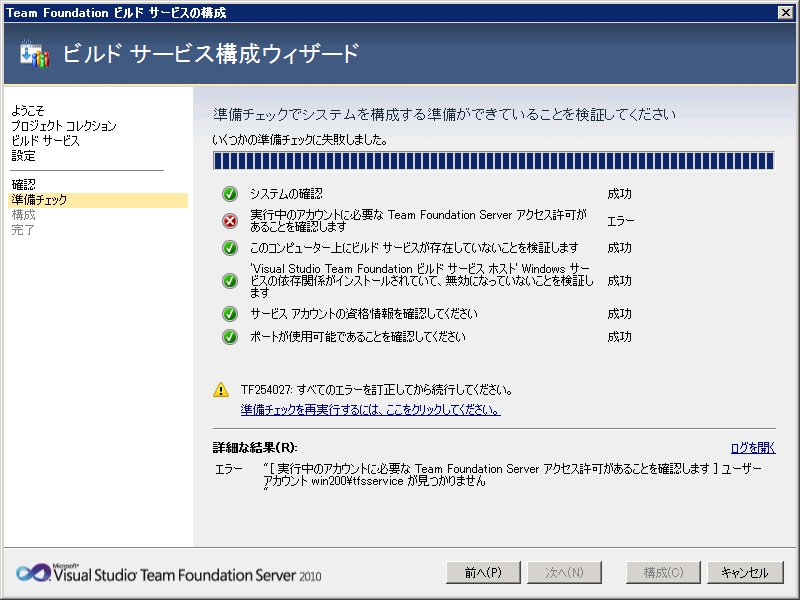Screen dimensions: 800x600
Task: Click the 前へ(P) button
Action: 483,572
